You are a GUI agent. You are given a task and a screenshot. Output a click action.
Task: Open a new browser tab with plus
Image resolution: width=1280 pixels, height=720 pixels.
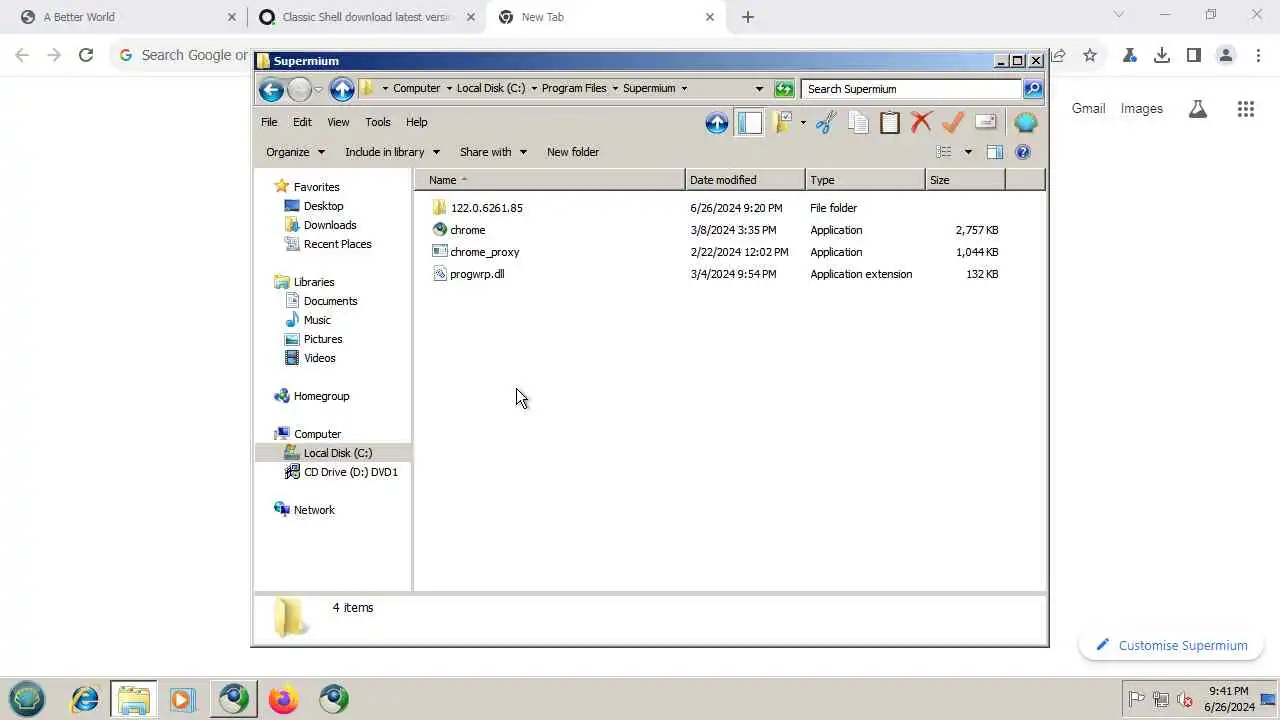(x=748, y=17)
